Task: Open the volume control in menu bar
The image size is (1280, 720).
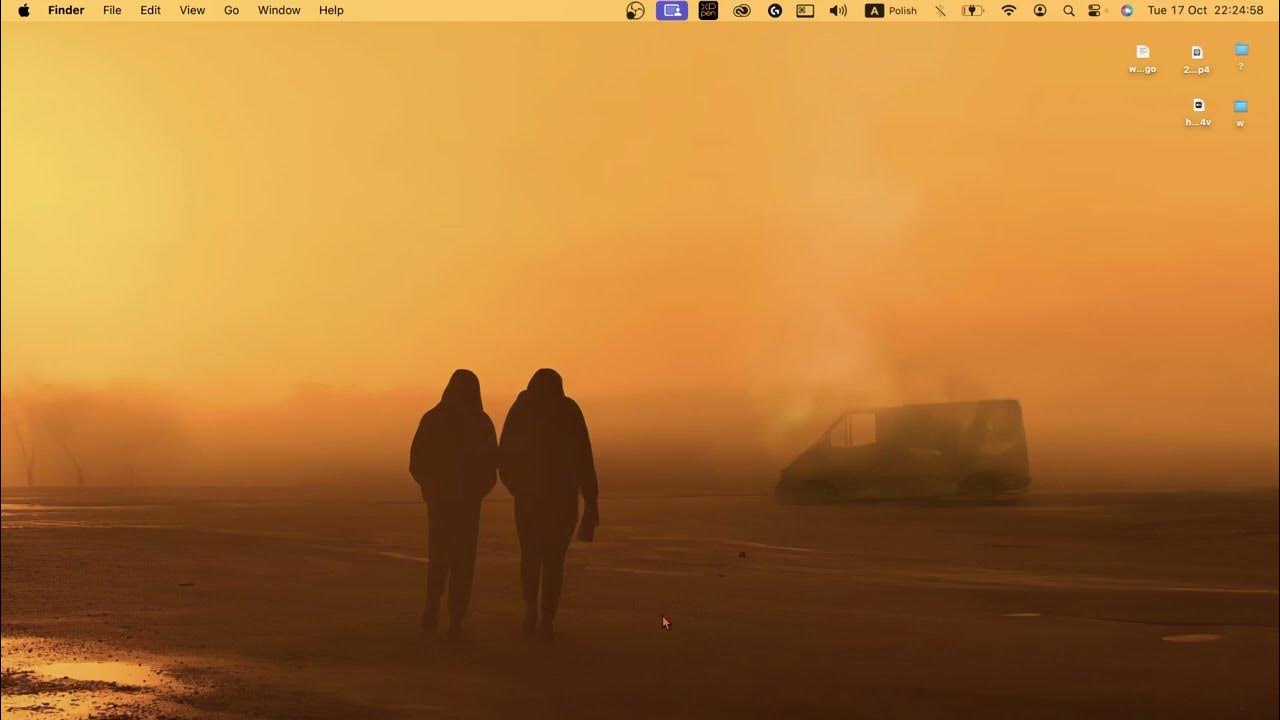Action: 838,11
